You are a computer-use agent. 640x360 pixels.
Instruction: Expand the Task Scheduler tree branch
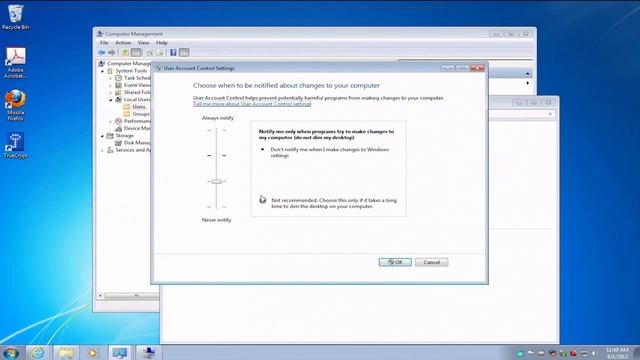point(111,78)
